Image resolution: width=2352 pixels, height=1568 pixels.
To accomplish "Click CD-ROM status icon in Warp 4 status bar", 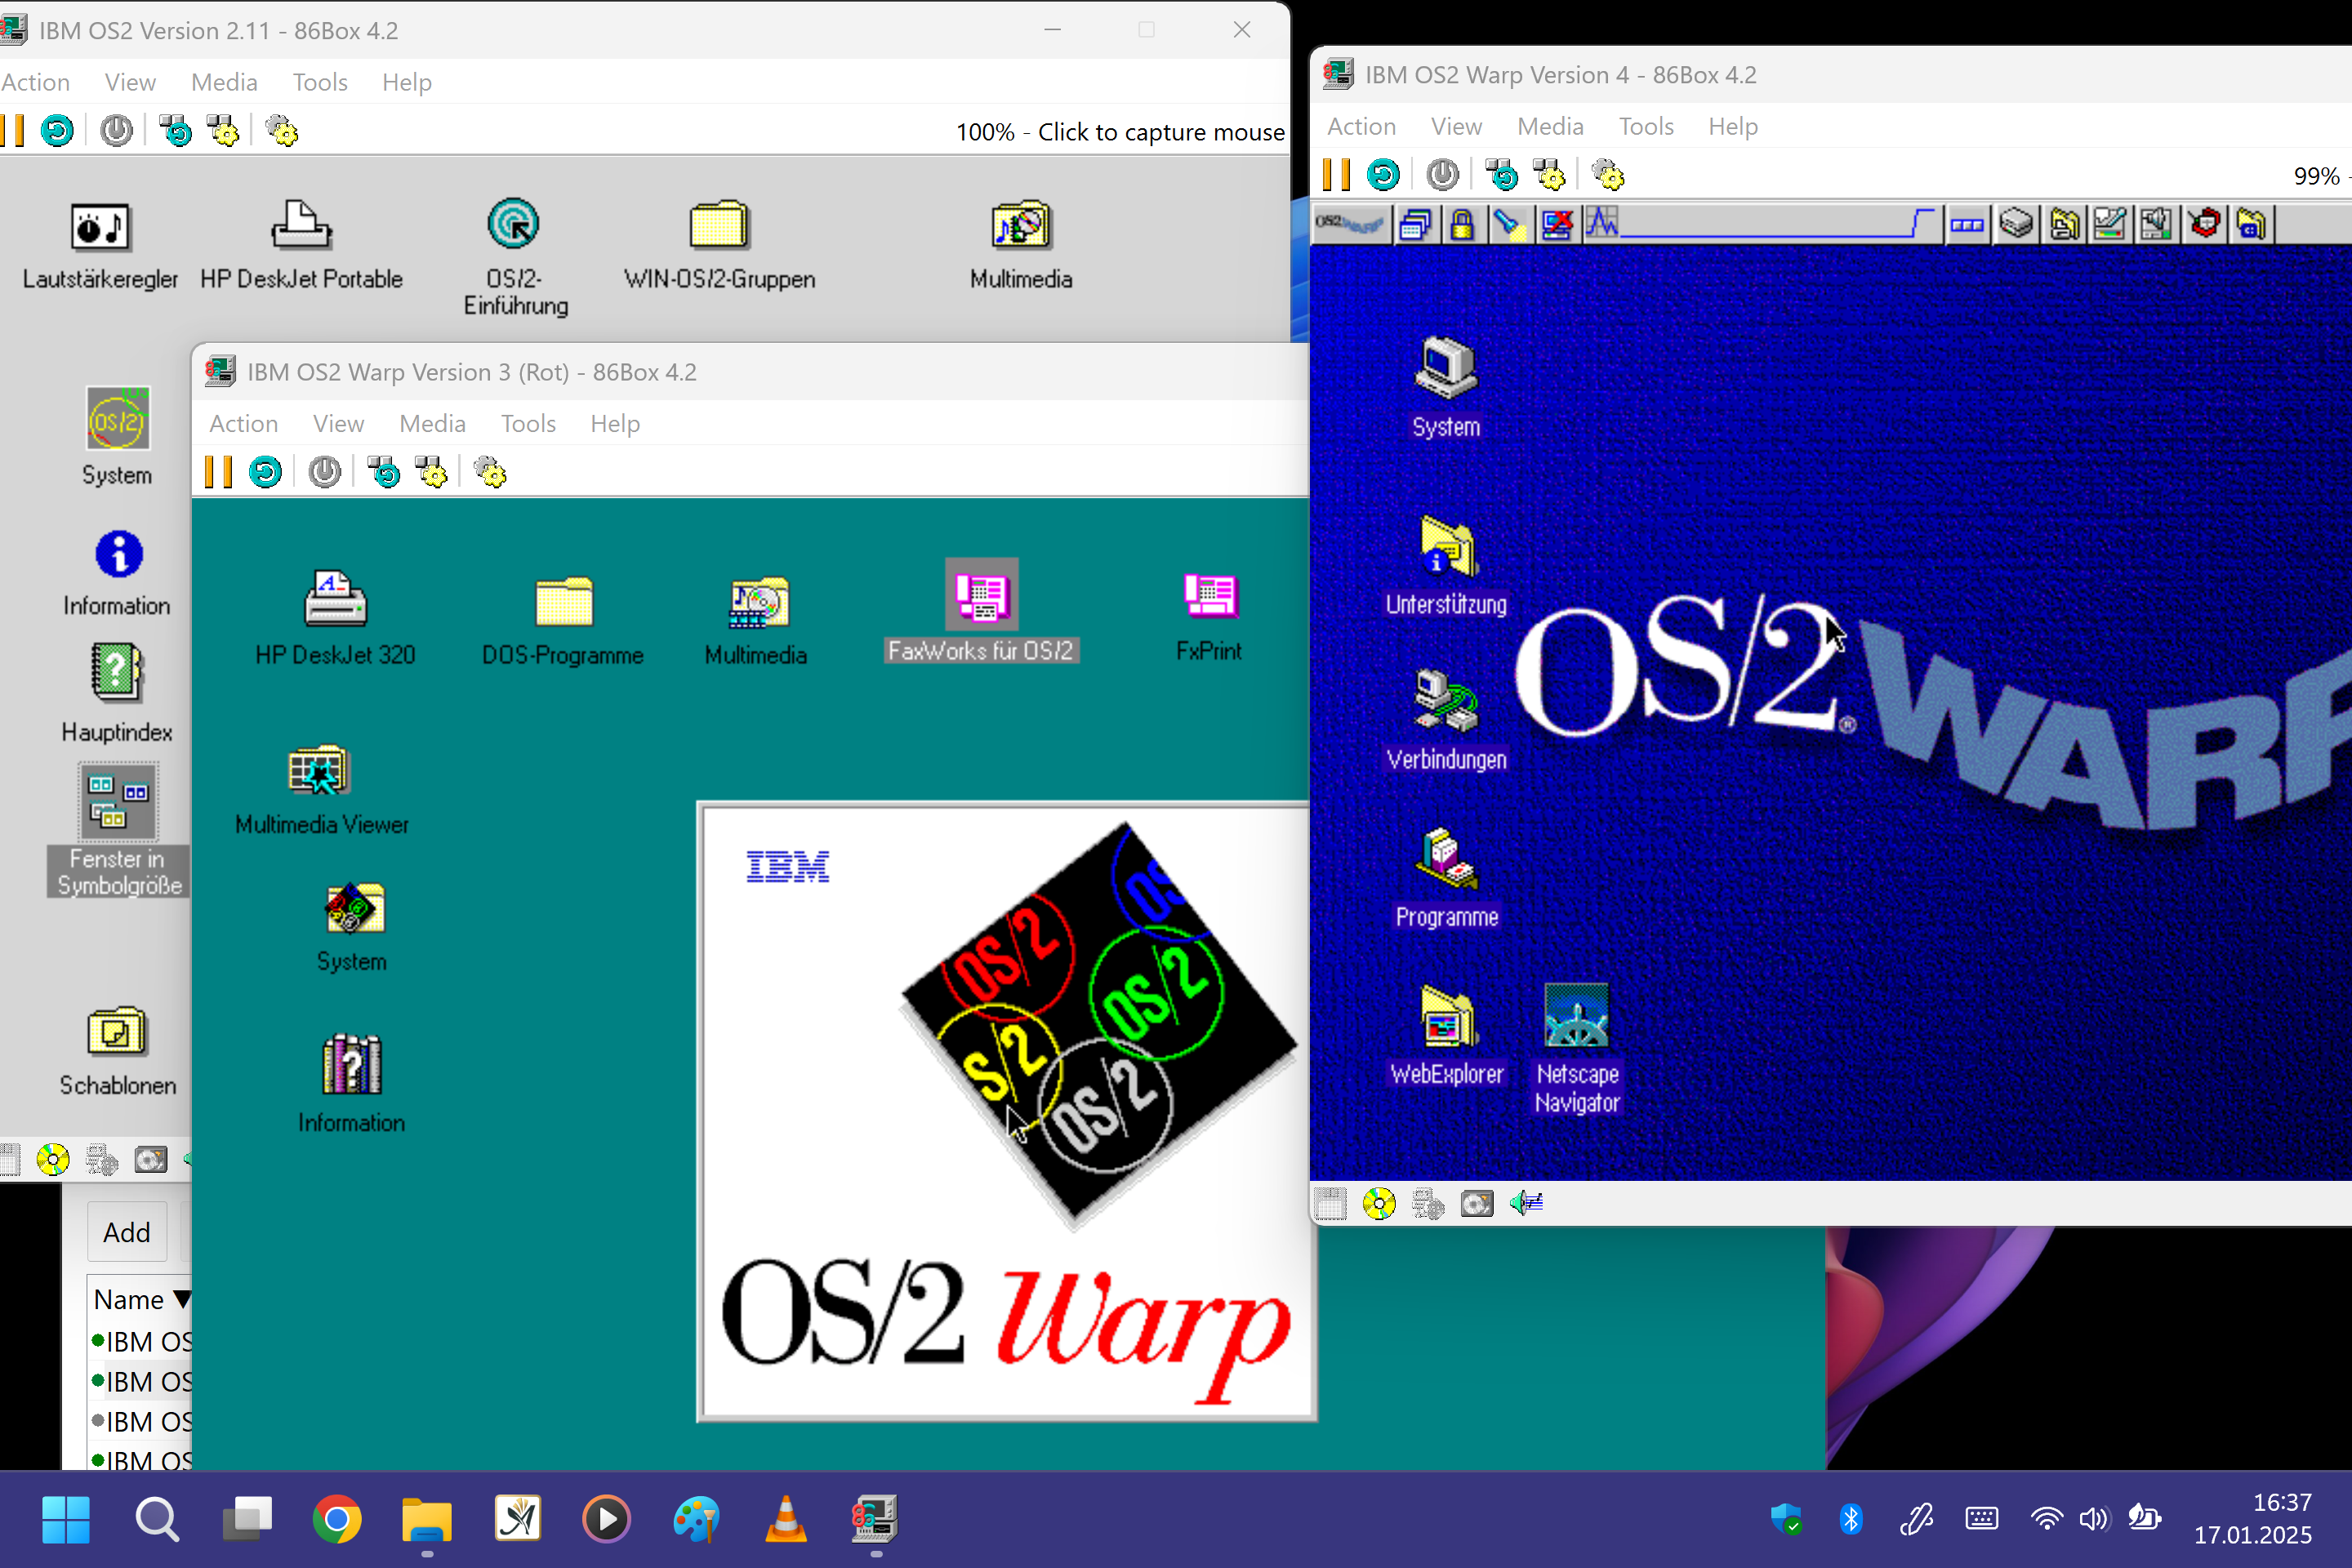I will click(1379, 1203).
